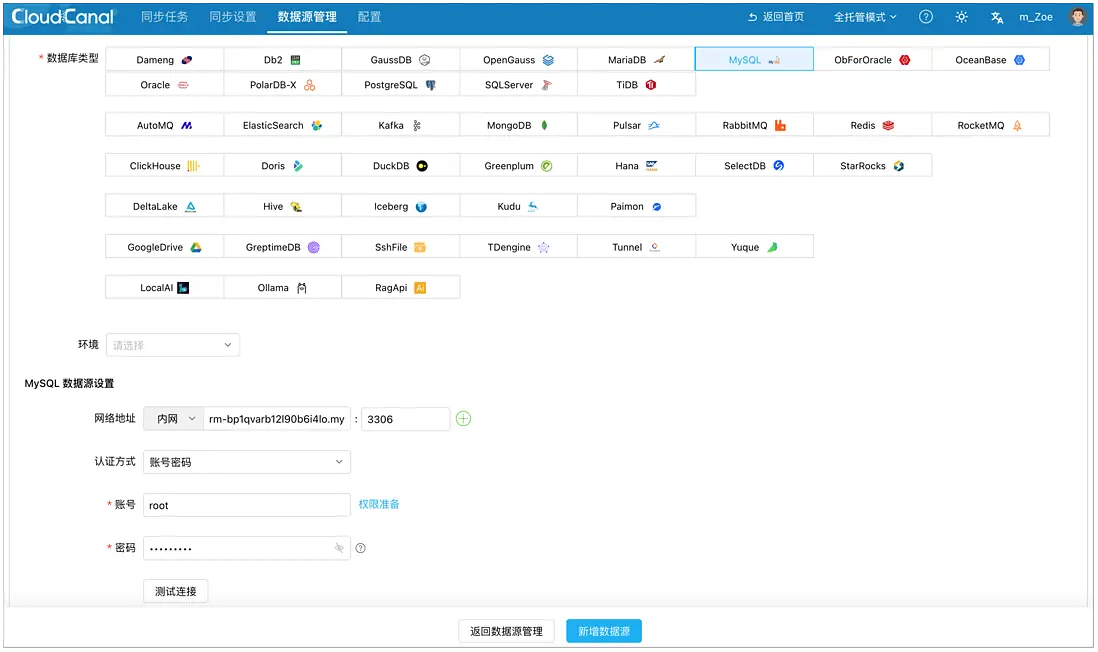
Task: Click the password help question icon
Action: [x=361, y=548]
